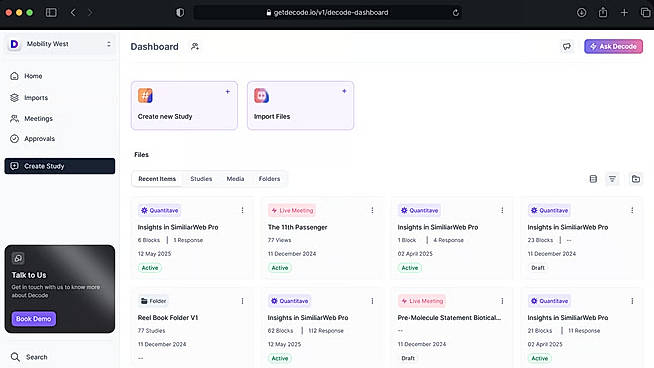Click the Ask Decode button
654x368 pixels.
coord(613,46)
